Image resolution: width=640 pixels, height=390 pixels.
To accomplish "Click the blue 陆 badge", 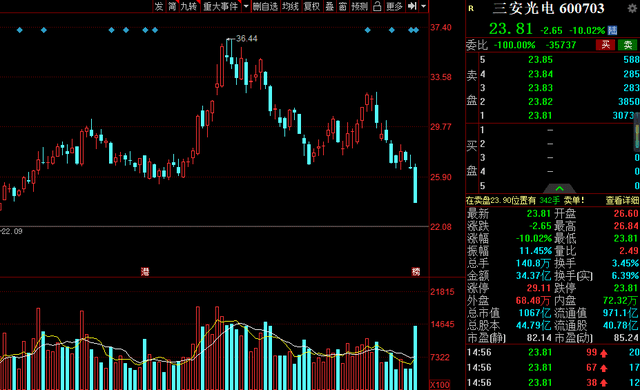I will point(612,30).
